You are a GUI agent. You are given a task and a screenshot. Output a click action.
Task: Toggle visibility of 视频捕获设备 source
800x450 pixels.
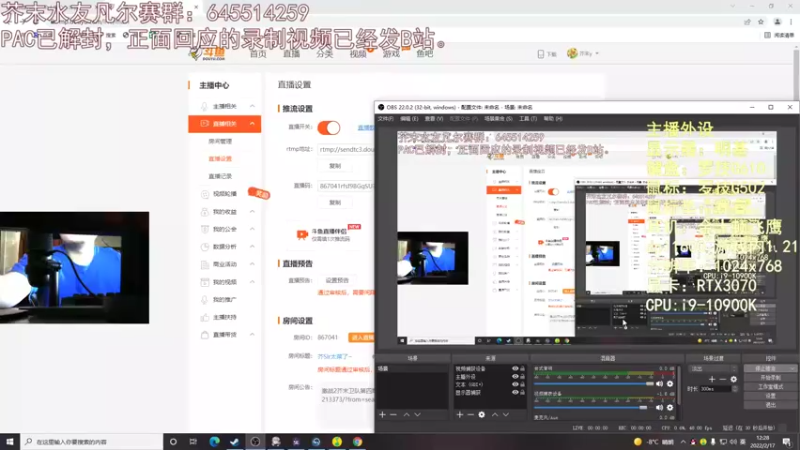[515, 368]
